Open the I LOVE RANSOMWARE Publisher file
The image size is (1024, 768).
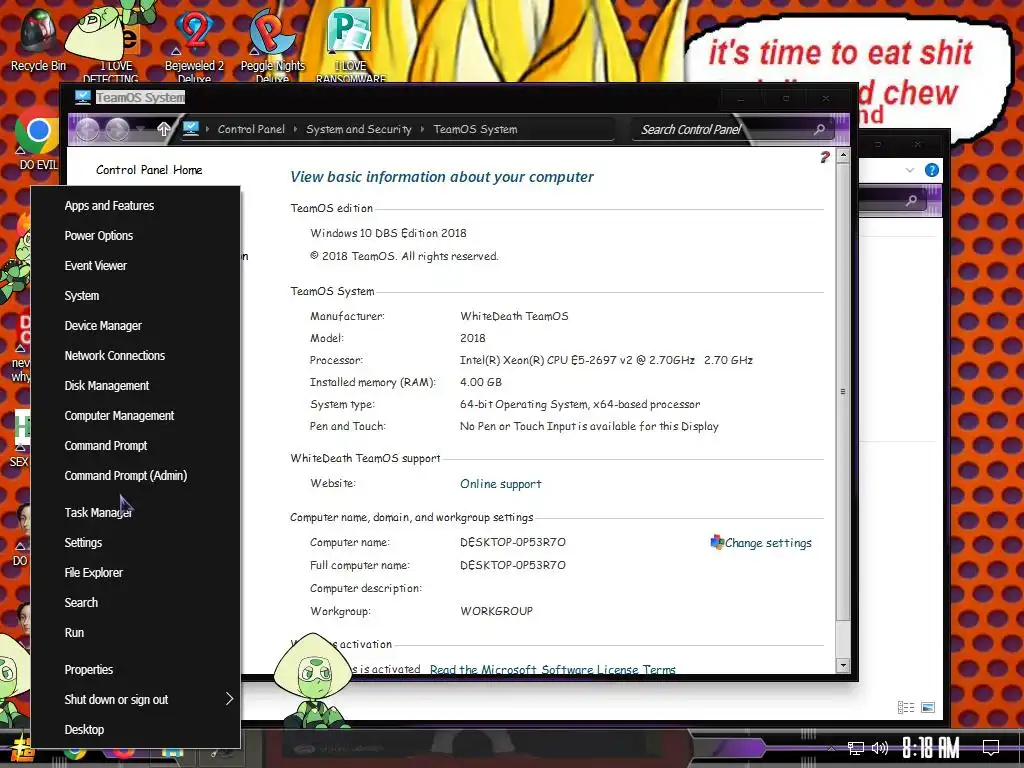pos(351,42)
